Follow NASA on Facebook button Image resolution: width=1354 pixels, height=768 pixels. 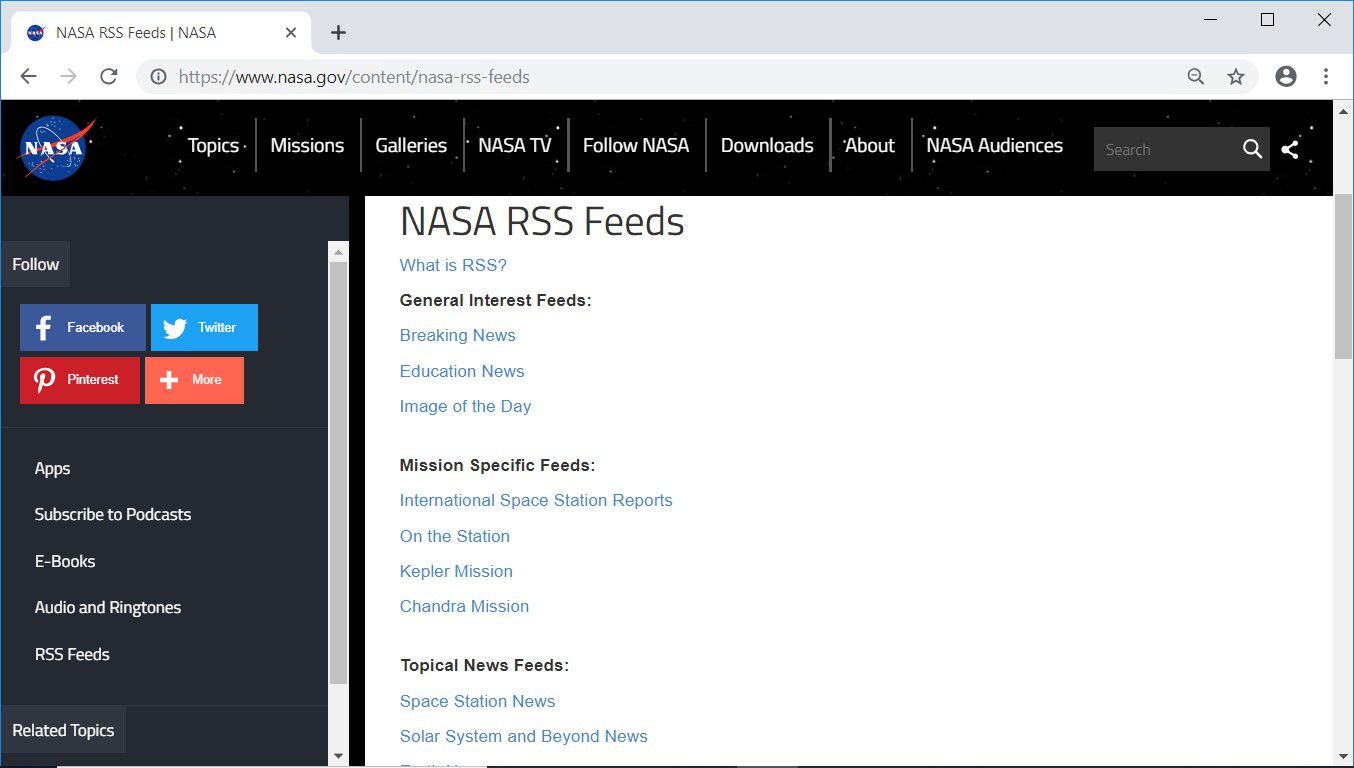(x=82, y=327)
